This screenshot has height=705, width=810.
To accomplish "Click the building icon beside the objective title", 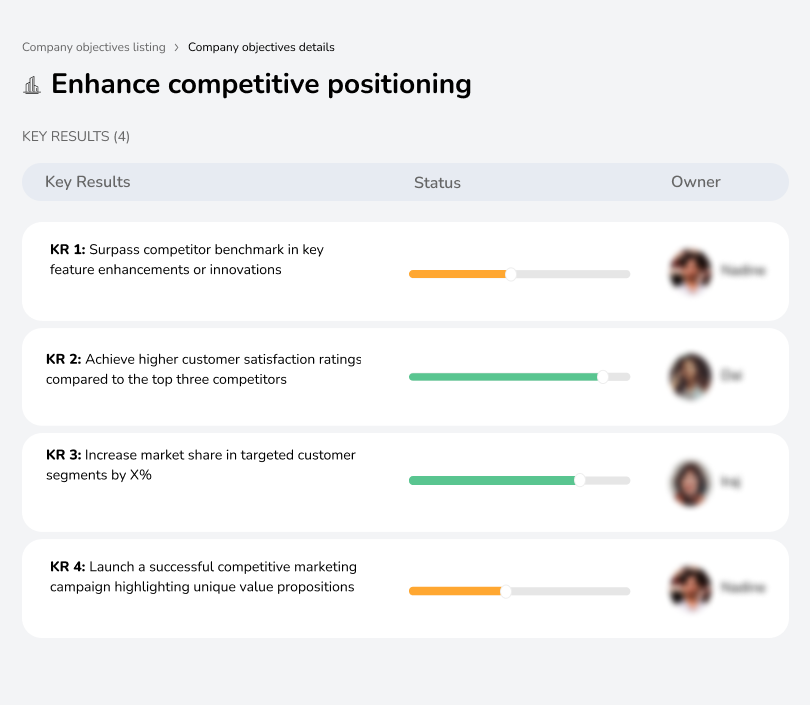I will 32,84.
